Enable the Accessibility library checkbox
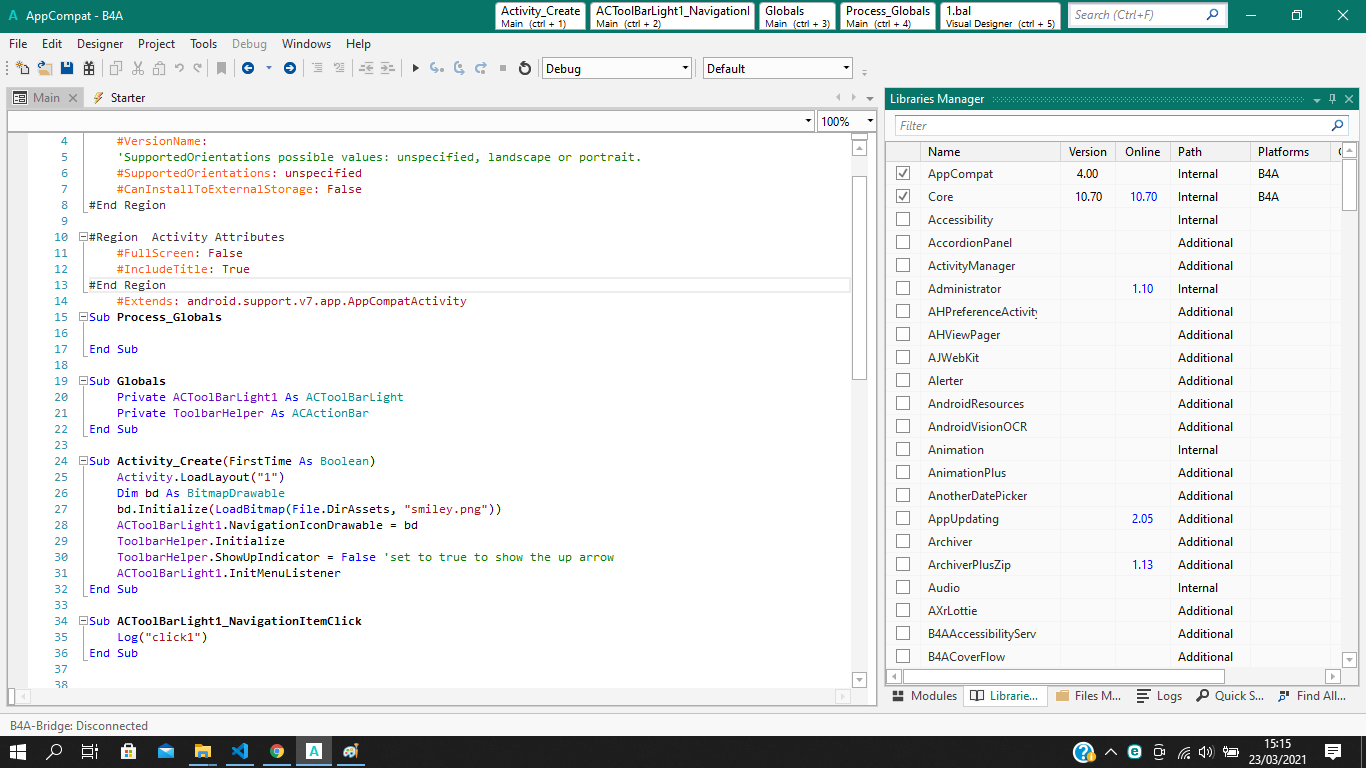The width and height of the screenshot is (1366, 768). 903,220
